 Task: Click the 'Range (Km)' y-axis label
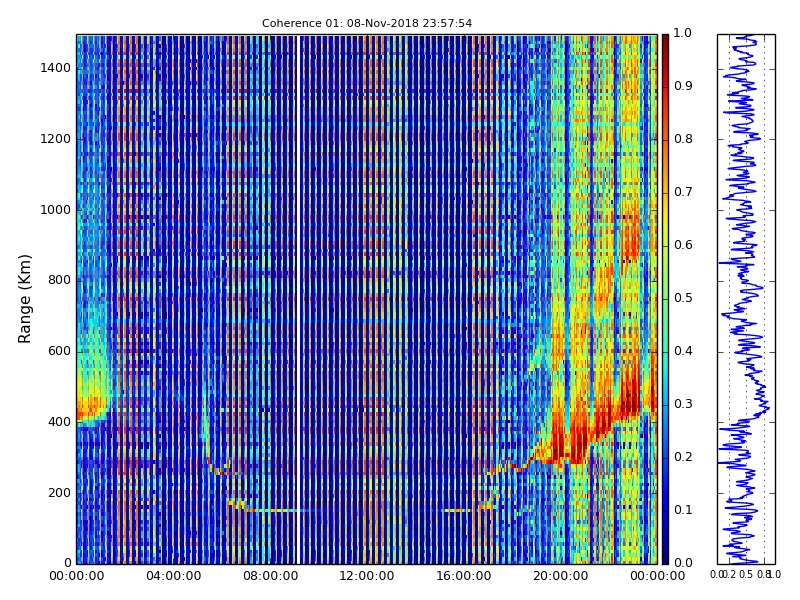coord(24,299)
